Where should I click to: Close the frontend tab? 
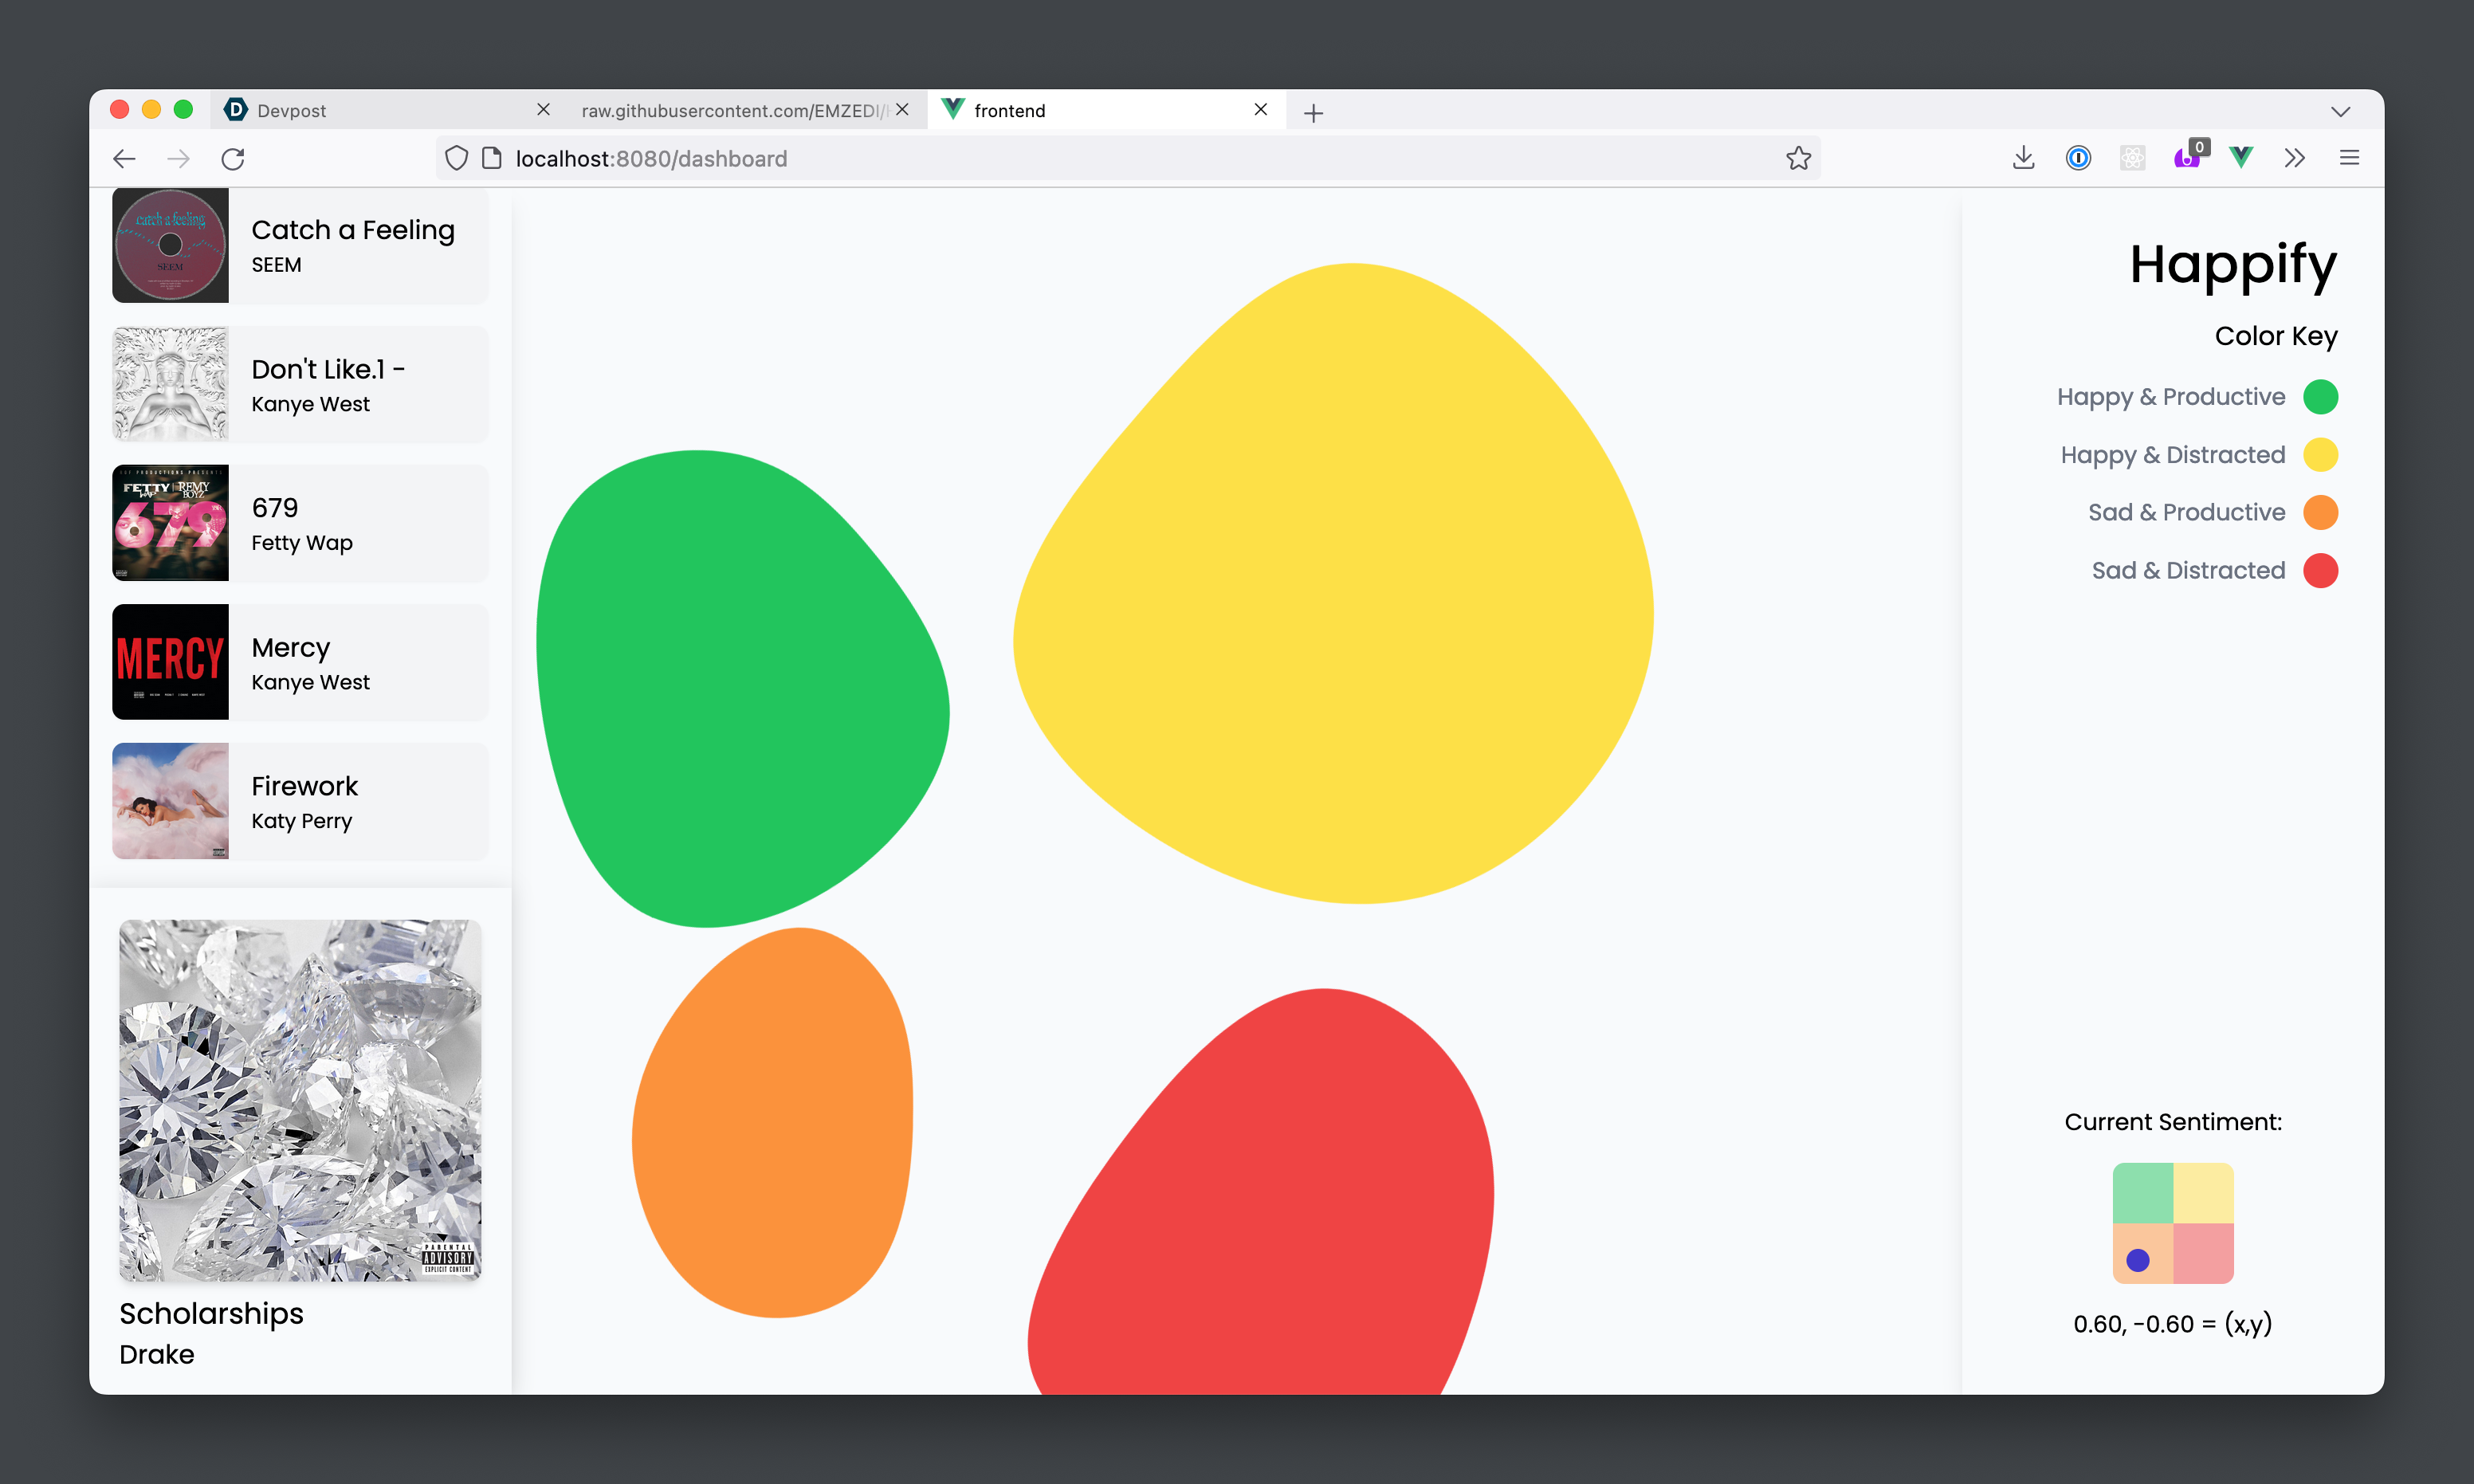1261,110
